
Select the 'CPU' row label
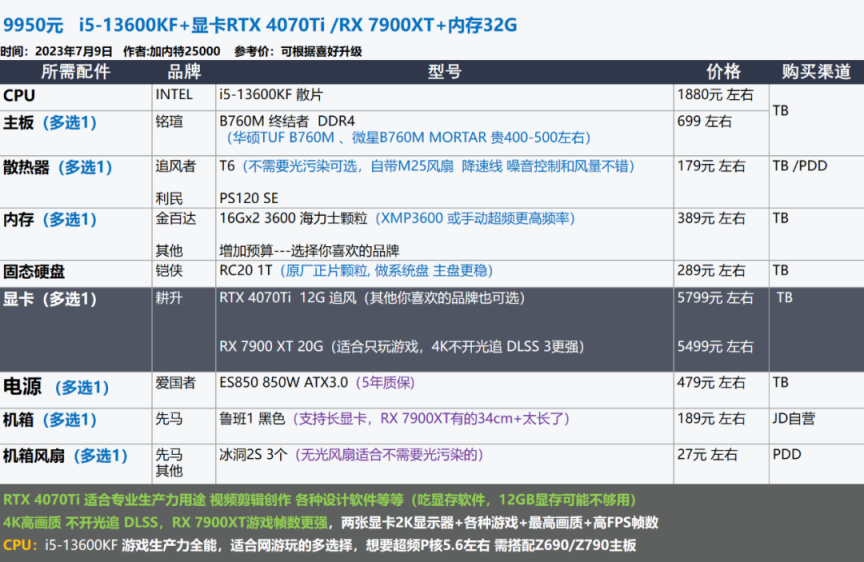(19, 95)
